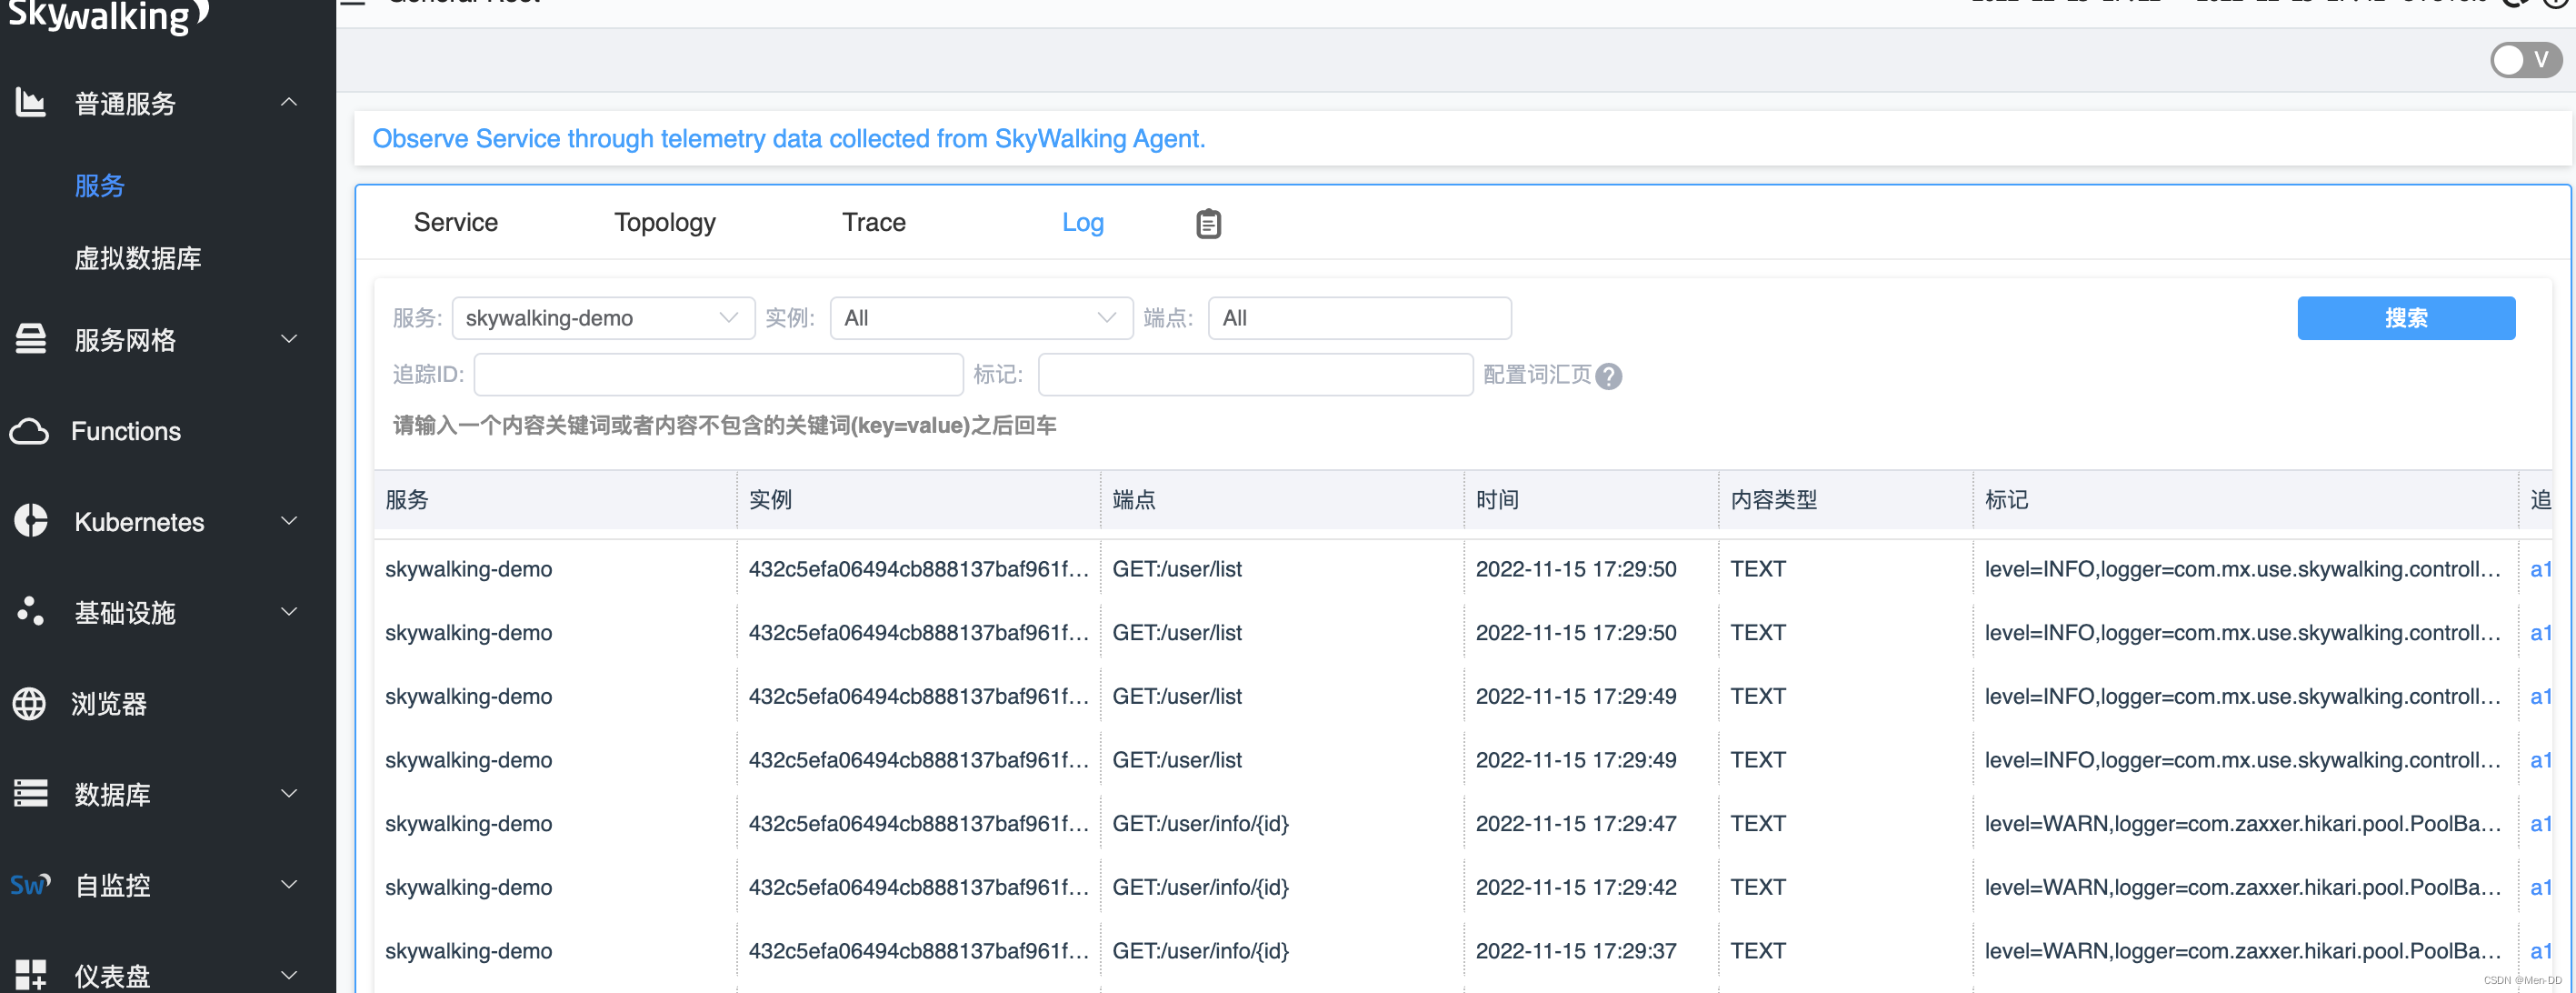Click the 基础设施 dots icon
The height and width of the screenshot is (993, 2576).
point(30,611)
